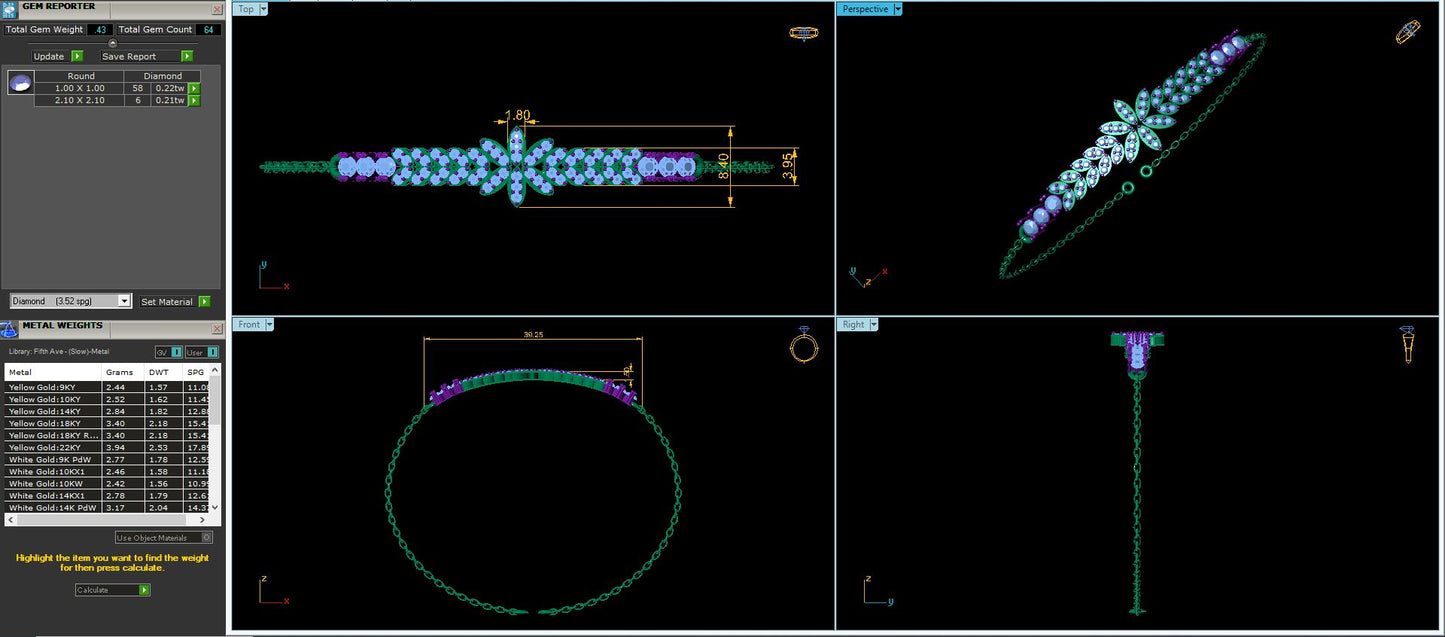
Task: Select the White Gold:9K PdW row
Action: [x=107, y=459]
